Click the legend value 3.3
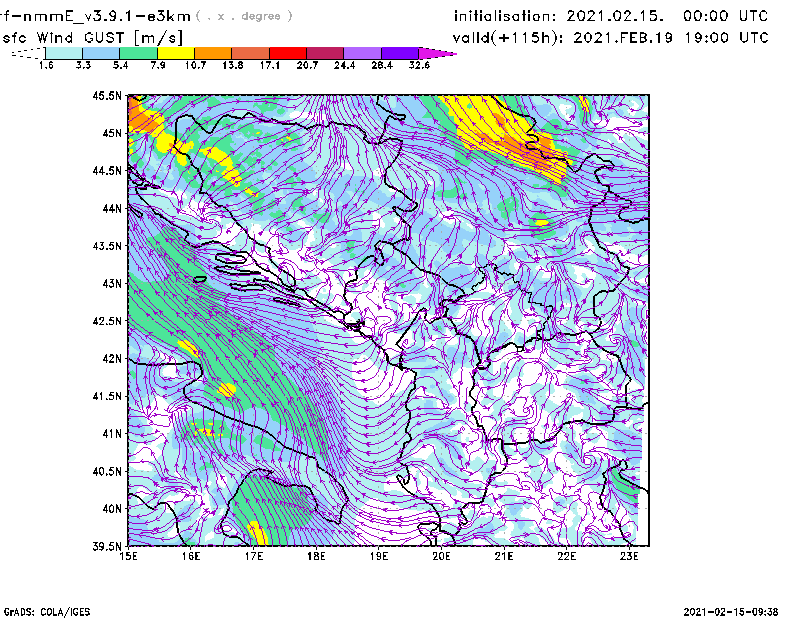Viewport: 800px width, 618px height. pos(83,65)
